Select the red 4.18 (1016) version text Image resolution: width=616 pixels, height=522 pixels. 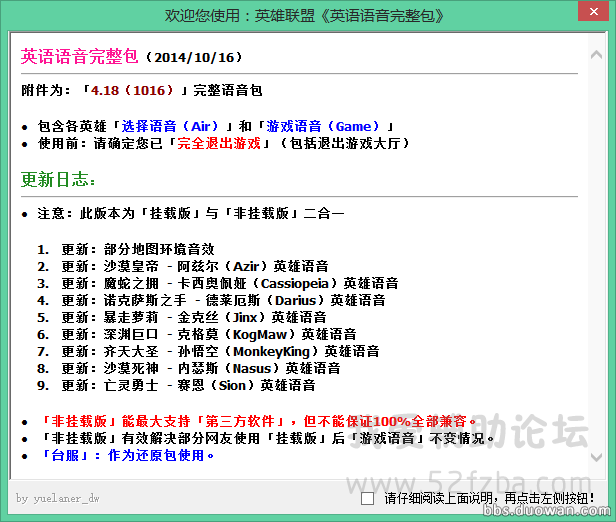pos(130,91)
